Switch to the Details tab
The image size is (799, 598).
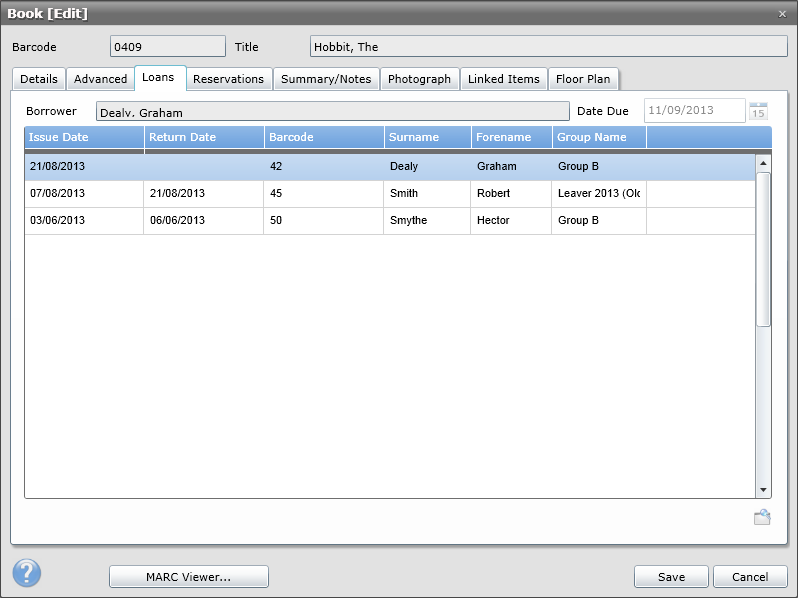(39, 79)
